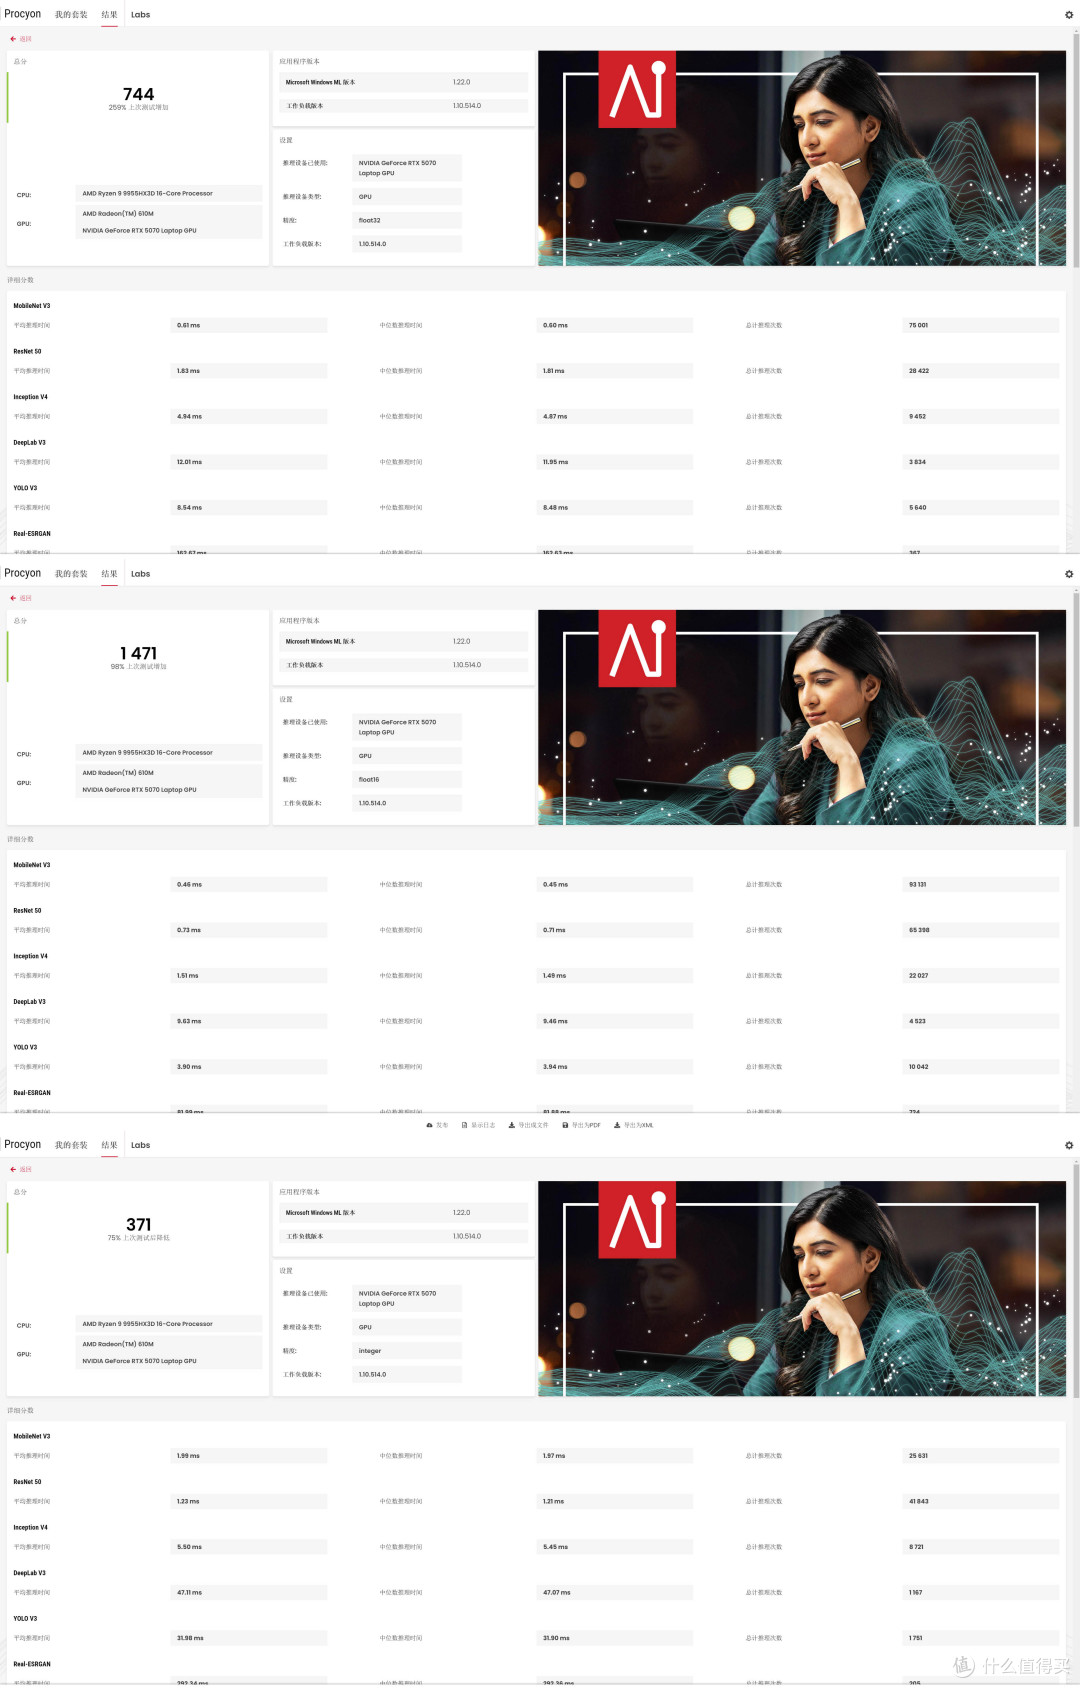Click the float32 precision value
Viewport: 1080px width, 1688px height.
pos(407,220)
